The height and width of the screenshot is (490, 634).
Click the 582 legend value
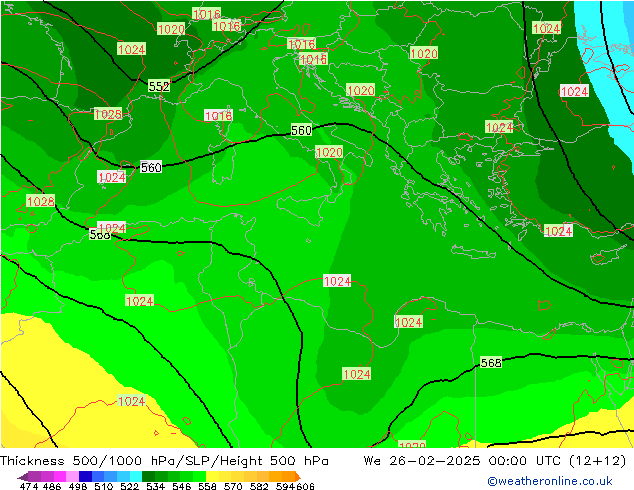tap(259, 486)
